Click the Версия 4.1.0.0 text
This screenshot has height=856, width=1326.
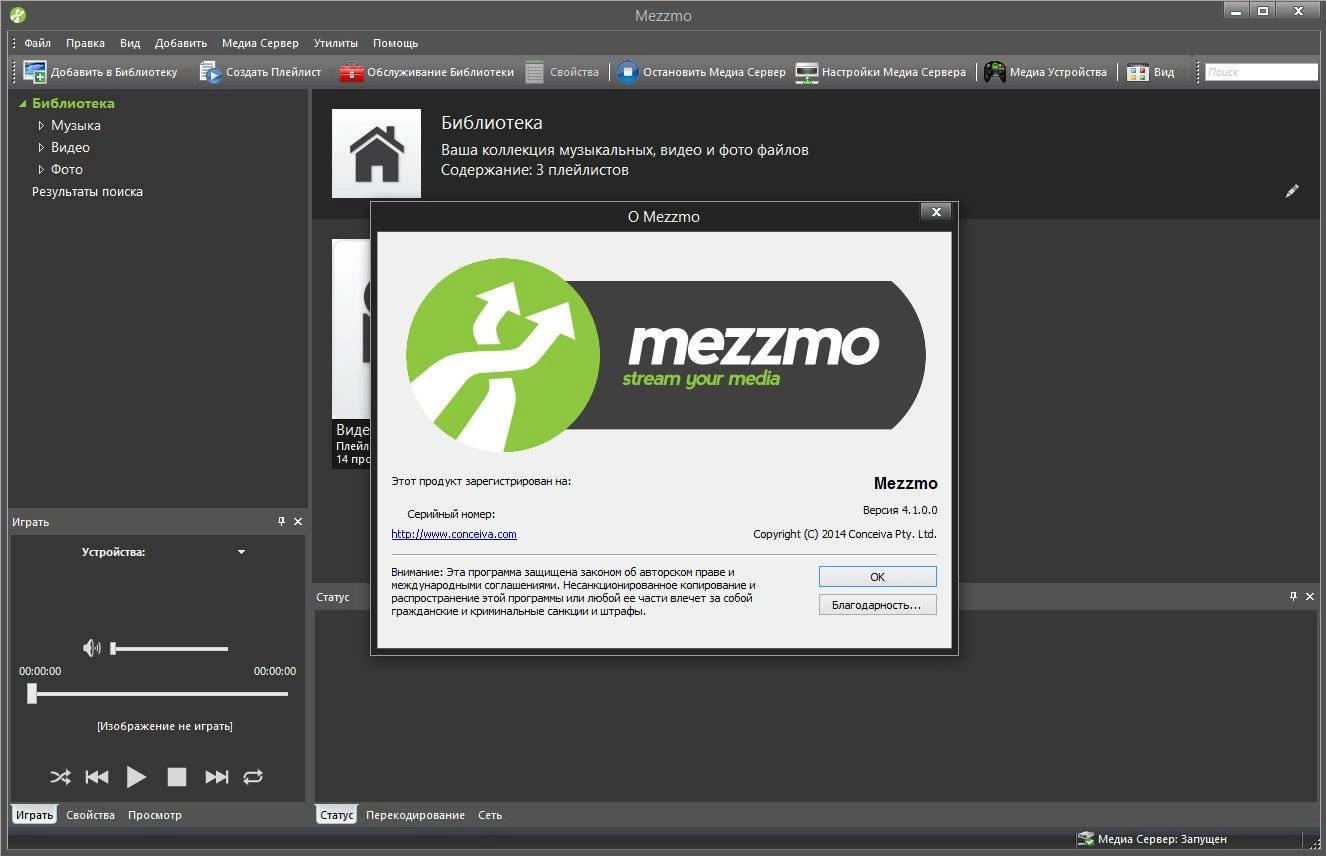[x=900, y=510]
